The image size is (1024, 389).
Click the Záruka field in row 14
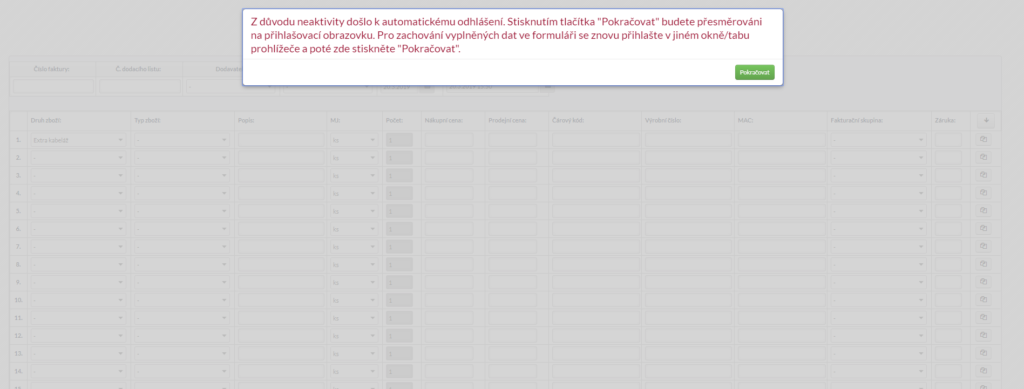948,371
